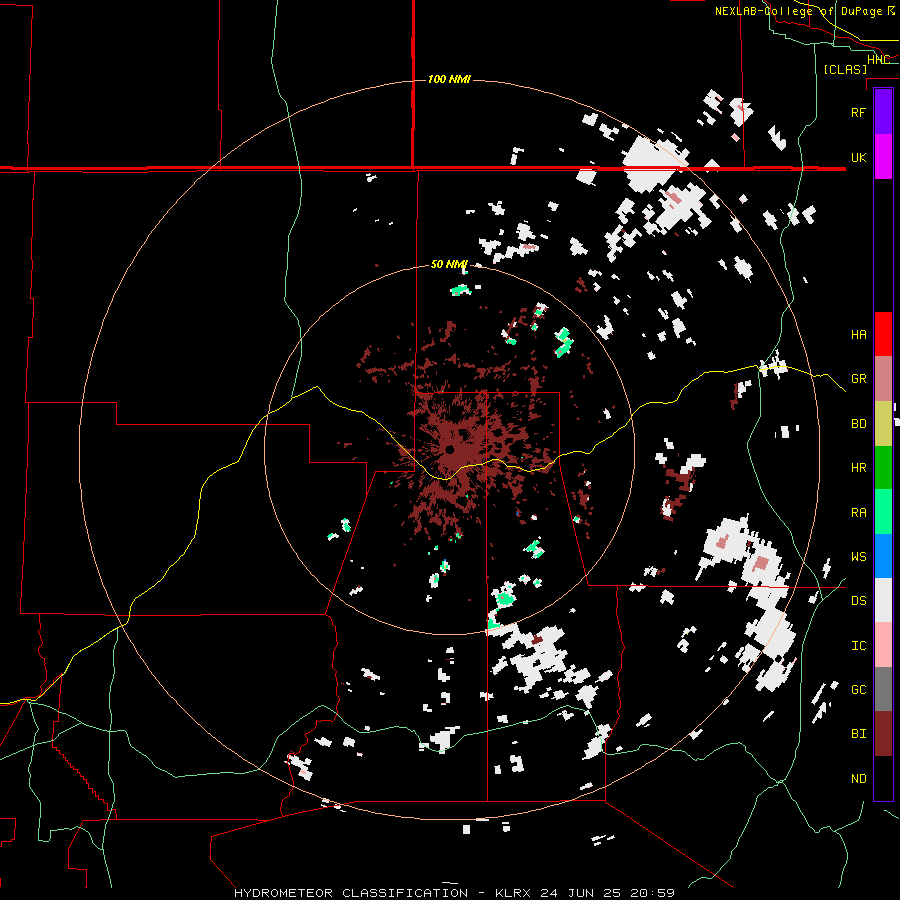Click the HR green legend swatch
The image size is (900, 900).
[883, 468]
